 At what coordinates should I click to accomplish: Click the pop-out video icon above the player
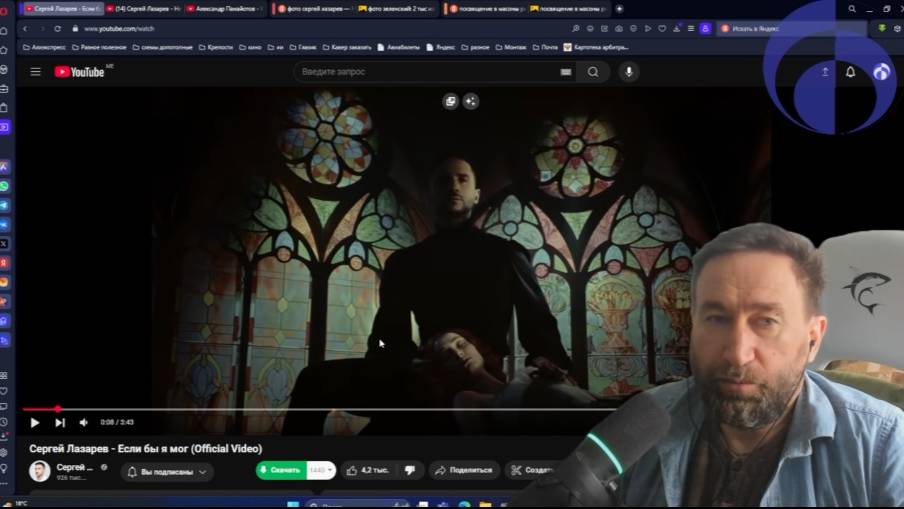click(x=451, y=101)
